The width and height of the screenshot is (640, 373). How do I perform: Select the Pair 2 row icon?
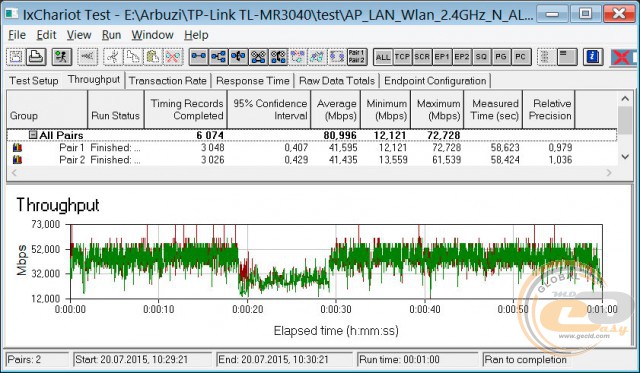point(17,160)
